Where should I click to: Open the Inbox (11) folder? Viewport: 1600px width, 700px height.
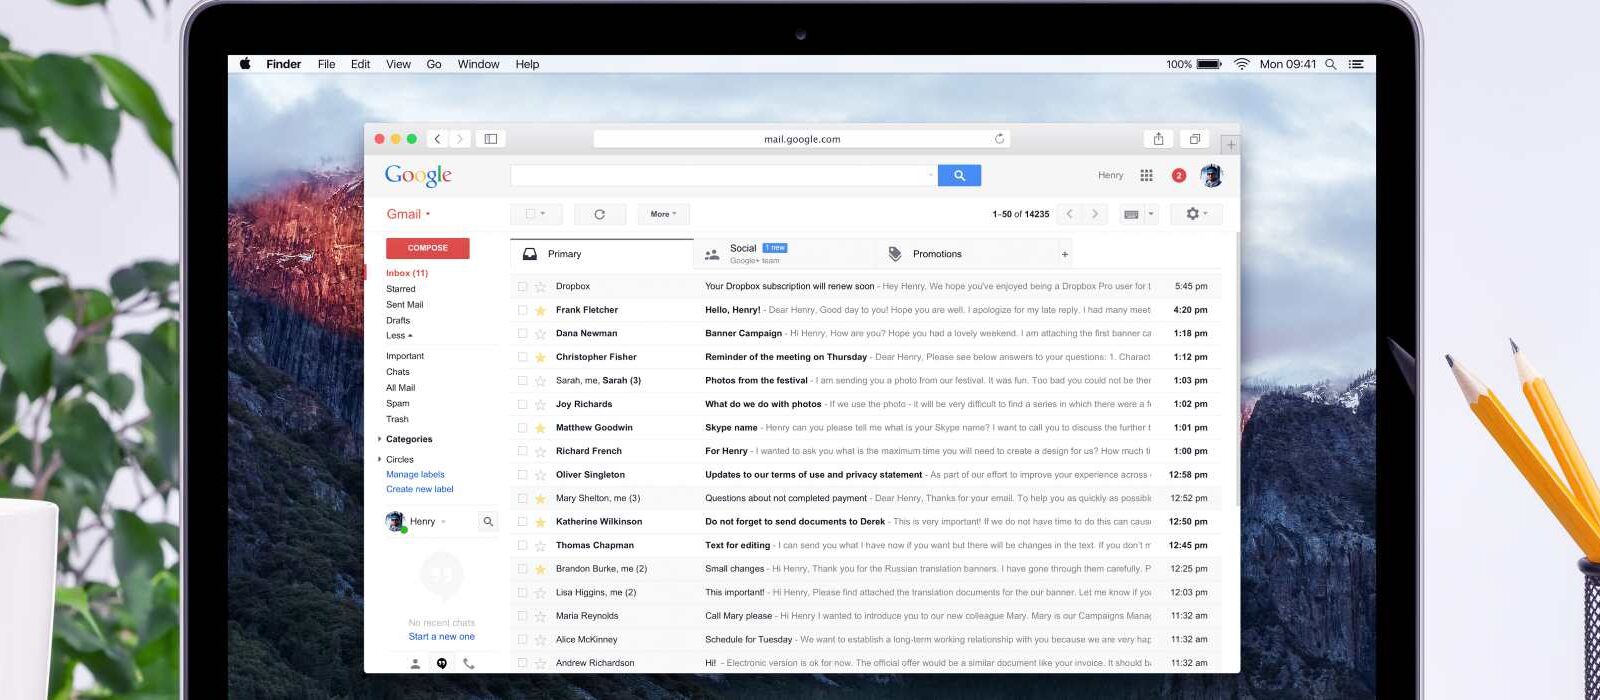[407, 273]
